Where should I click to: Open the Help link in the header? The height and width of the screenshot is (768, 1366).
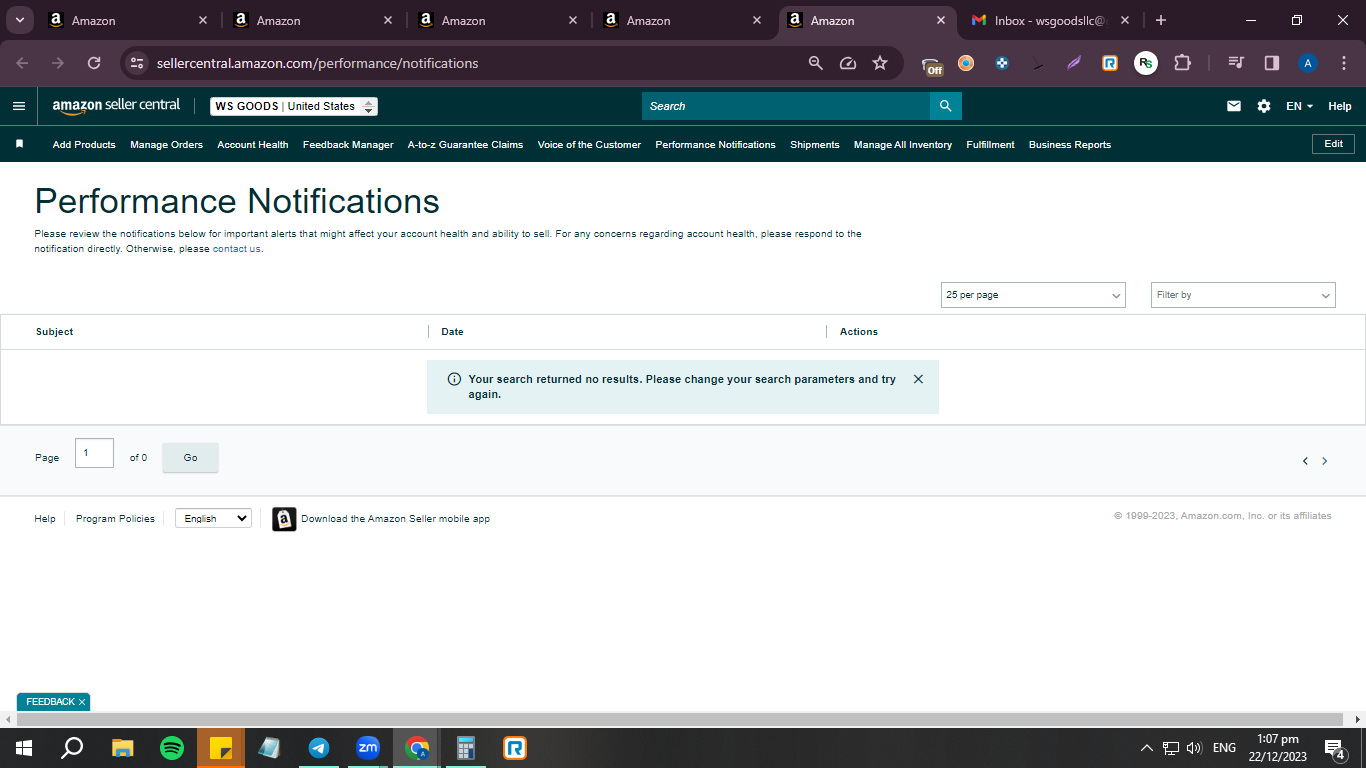(x=1340, y=106)
